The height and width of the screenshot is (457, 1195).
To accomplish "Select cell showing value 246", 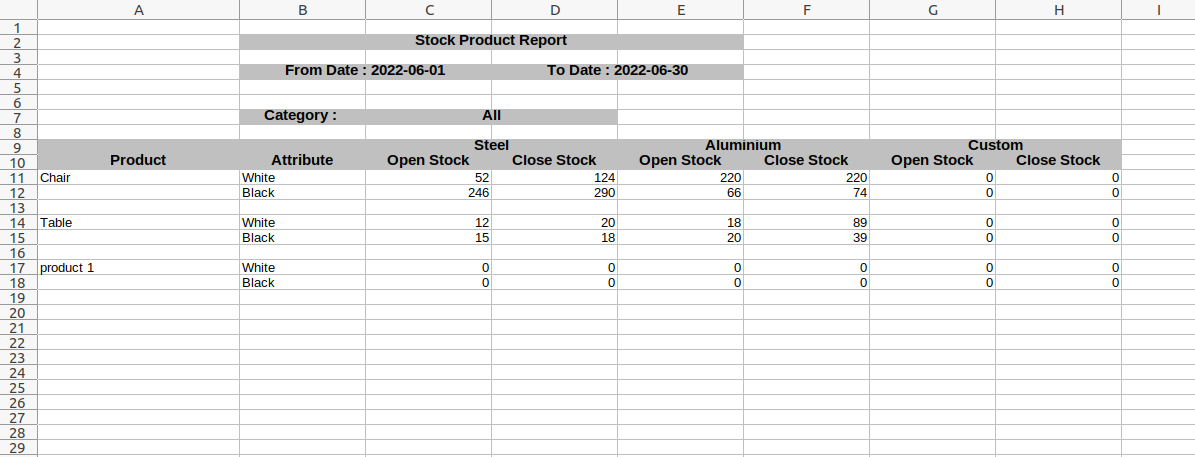I will (428, 193).
